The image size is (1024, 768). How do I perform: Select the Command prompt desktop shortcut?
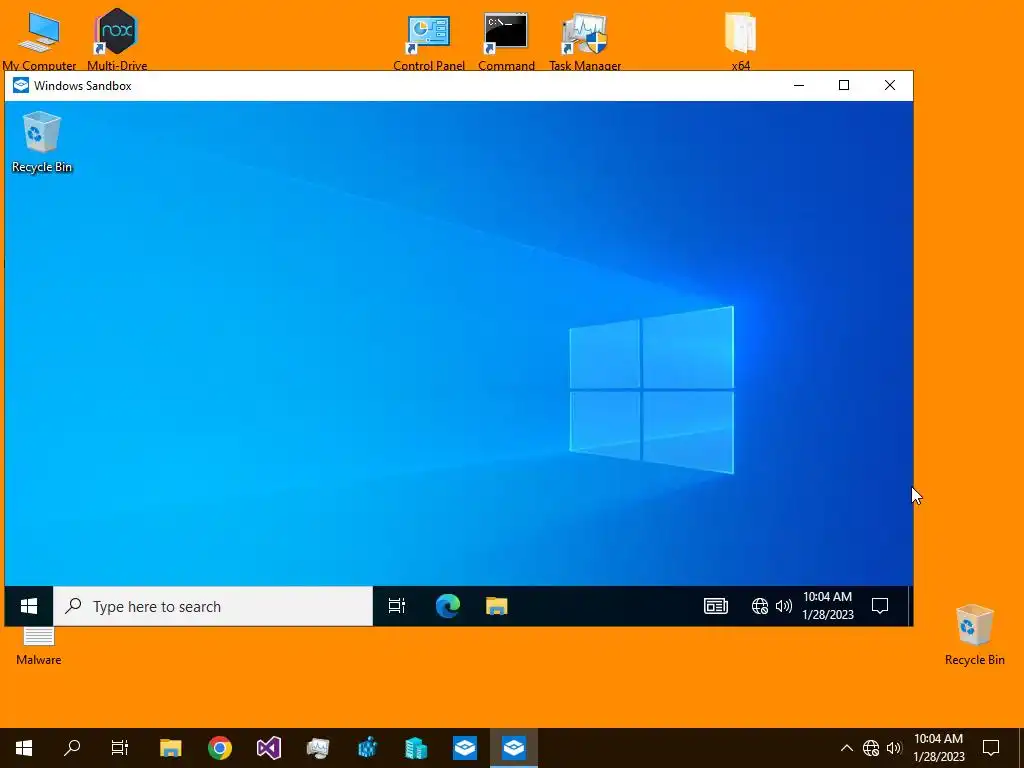click(506, 42)
